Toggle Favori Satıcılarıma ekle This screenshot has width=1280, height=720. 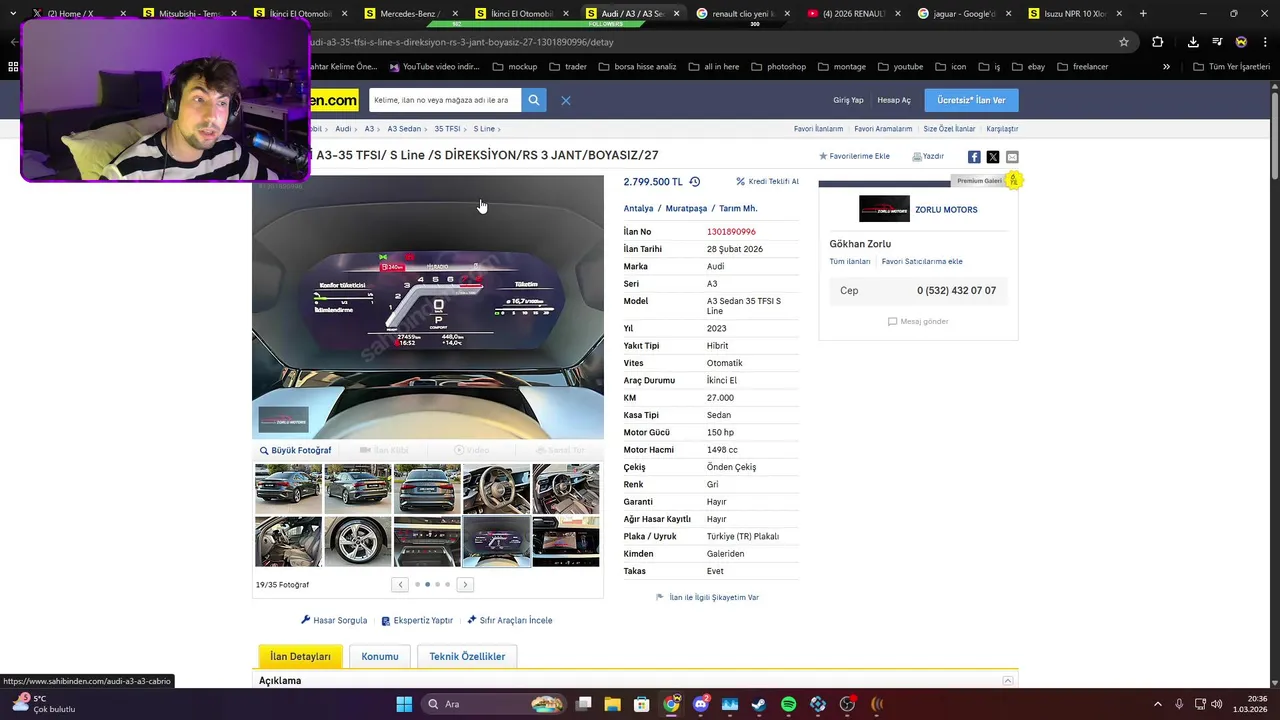(922, 262)
